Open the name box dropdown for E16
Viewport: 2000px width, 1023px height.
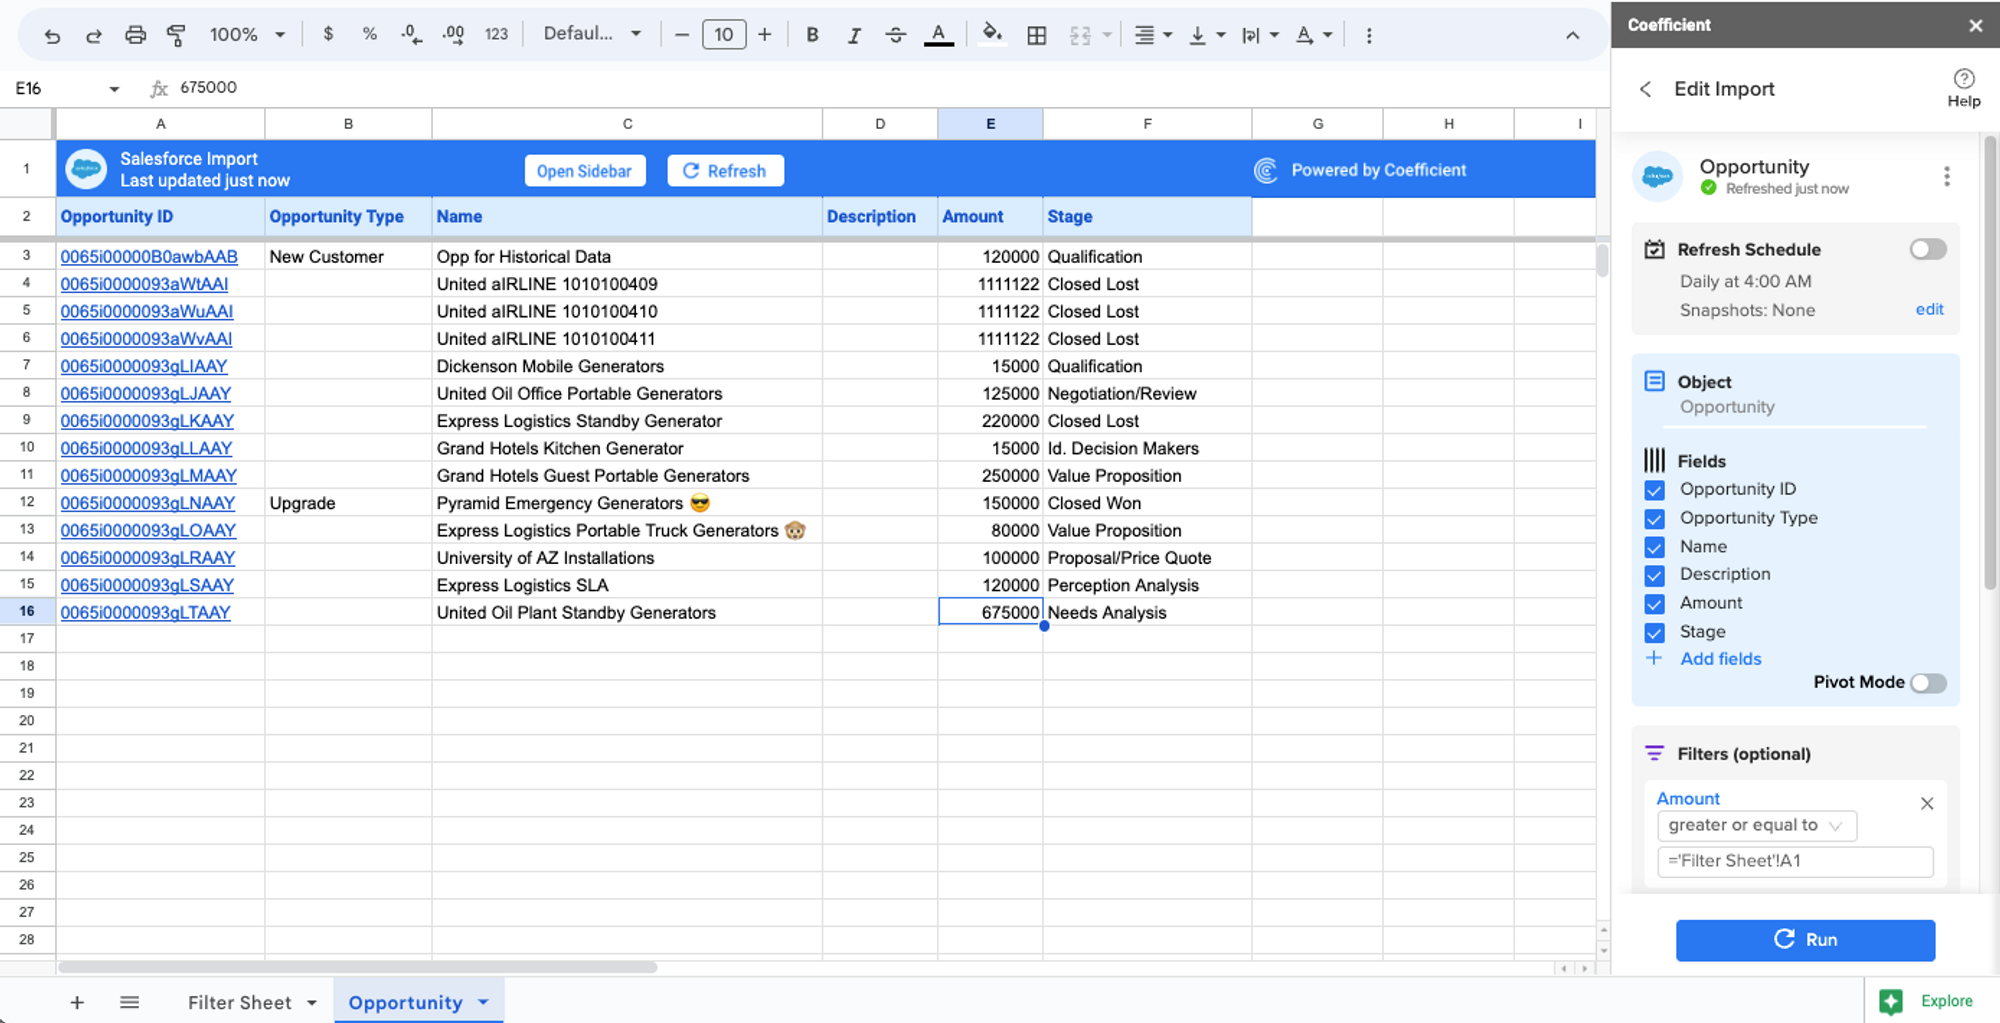pos(114,89)
